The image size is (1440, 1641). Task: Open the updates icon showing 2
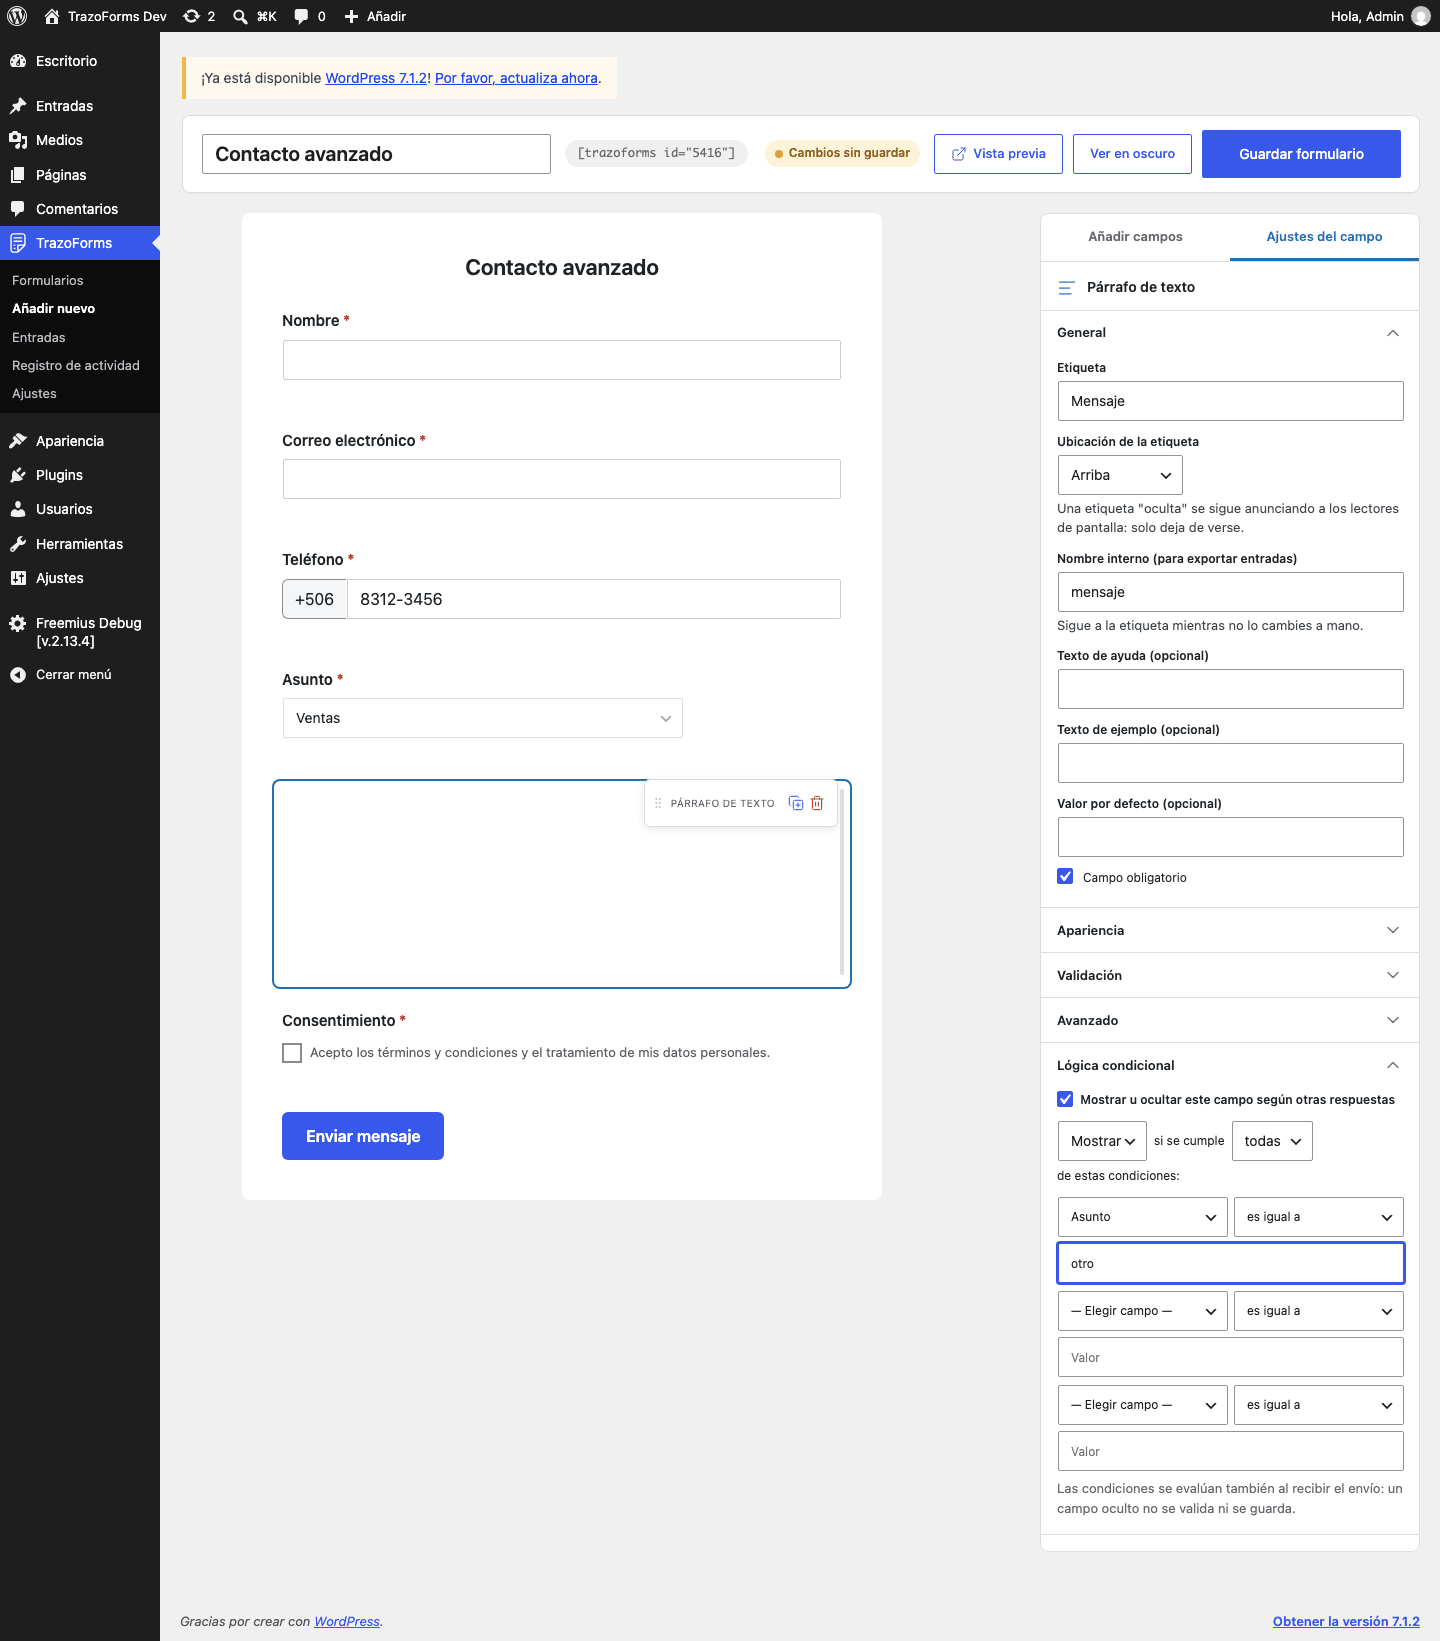(x=199, y=16)
